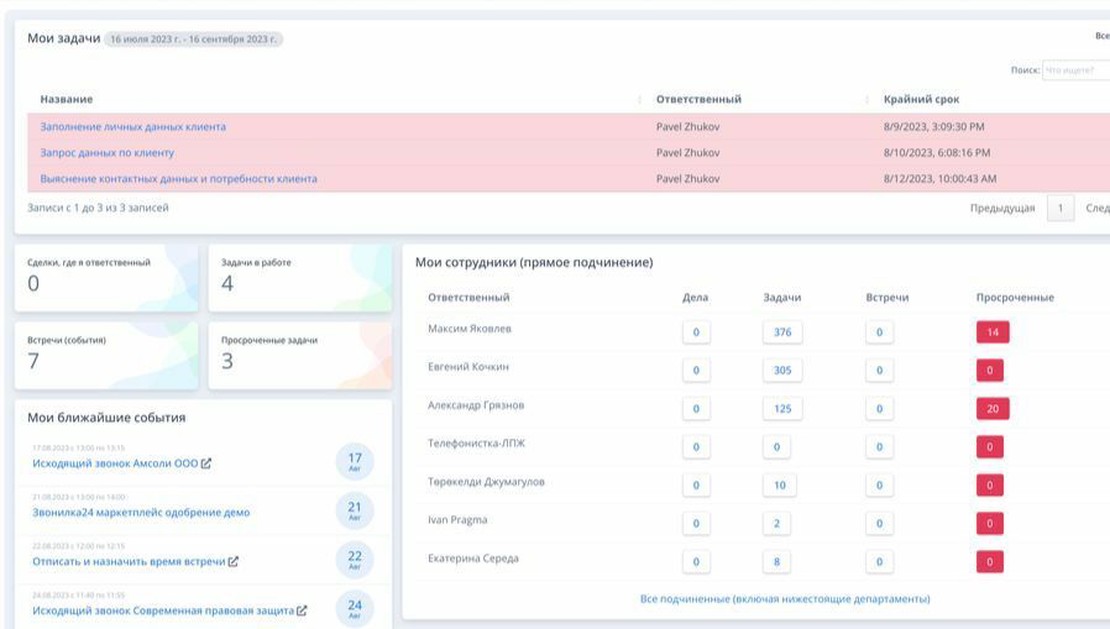The image size is (1110, 629).
Task: Click external link icon next to Отписать и назначить
Action: pyautogui.click(x=233, y=562)
